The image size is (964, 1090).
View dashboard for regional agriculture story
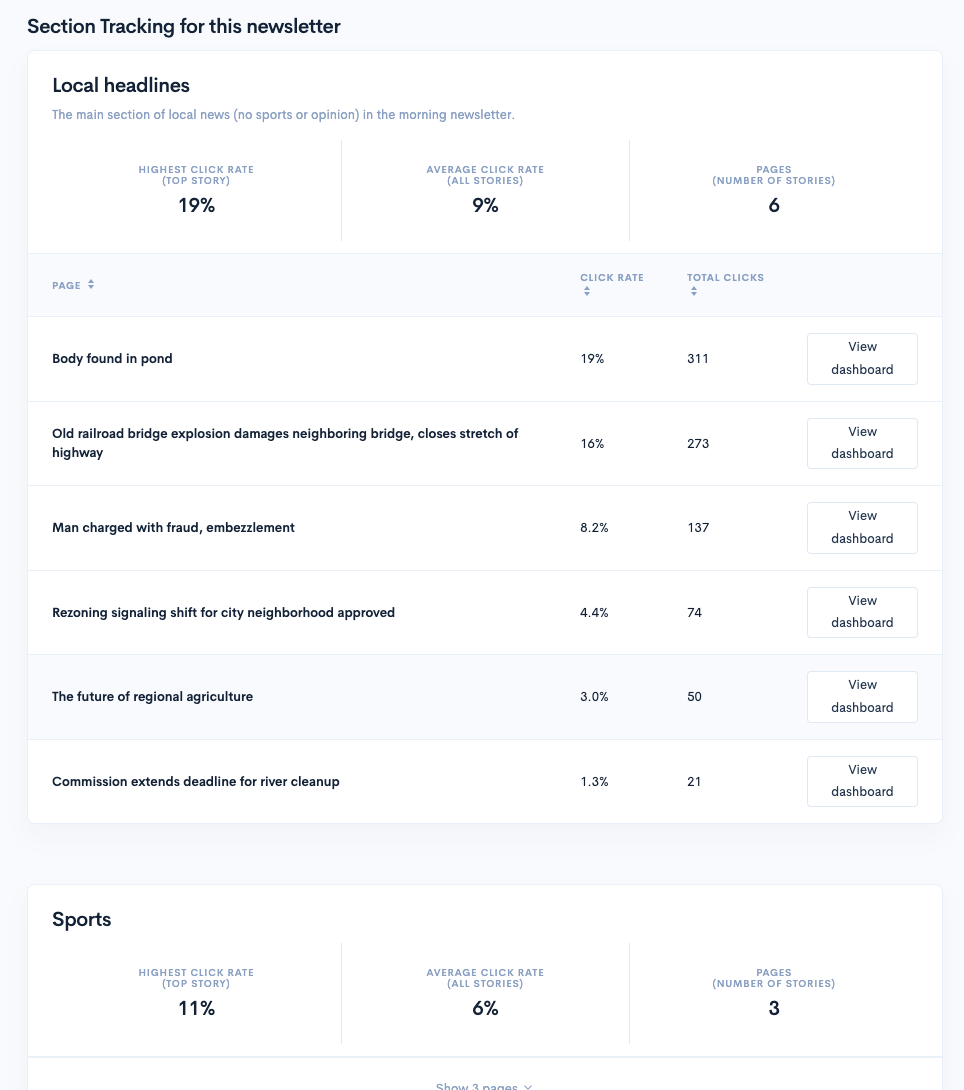(862, 696)
